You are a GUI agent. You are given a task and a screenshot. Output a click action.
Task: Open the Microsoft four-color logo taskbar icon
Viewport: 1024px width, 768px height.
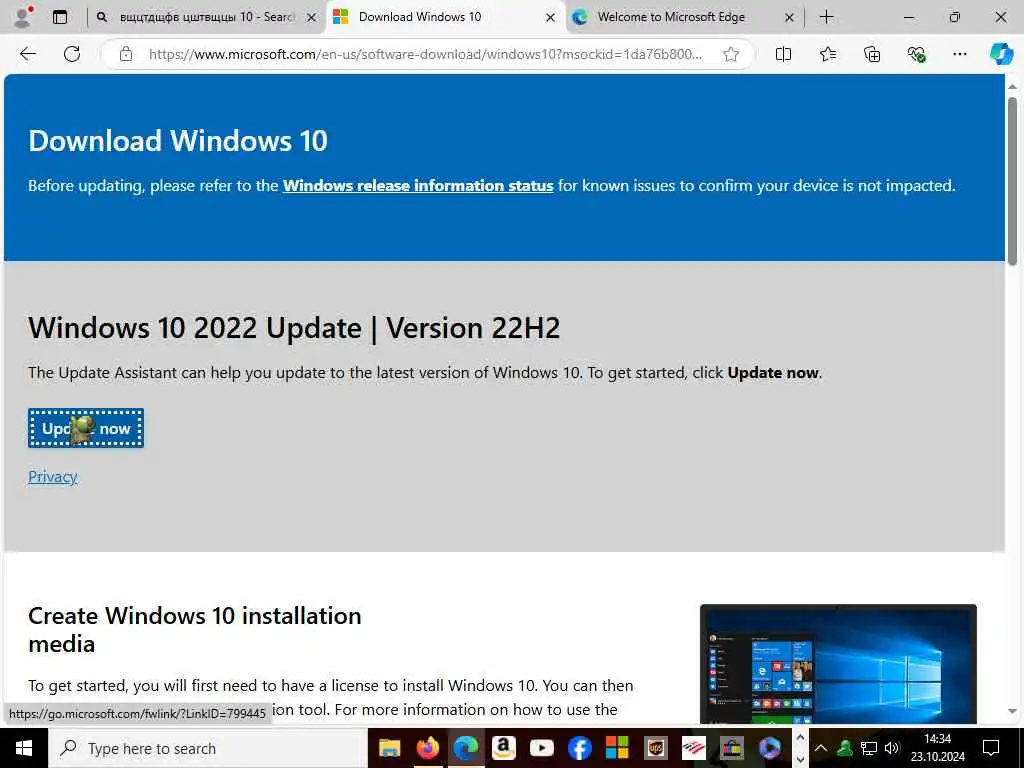click(617, 748)
